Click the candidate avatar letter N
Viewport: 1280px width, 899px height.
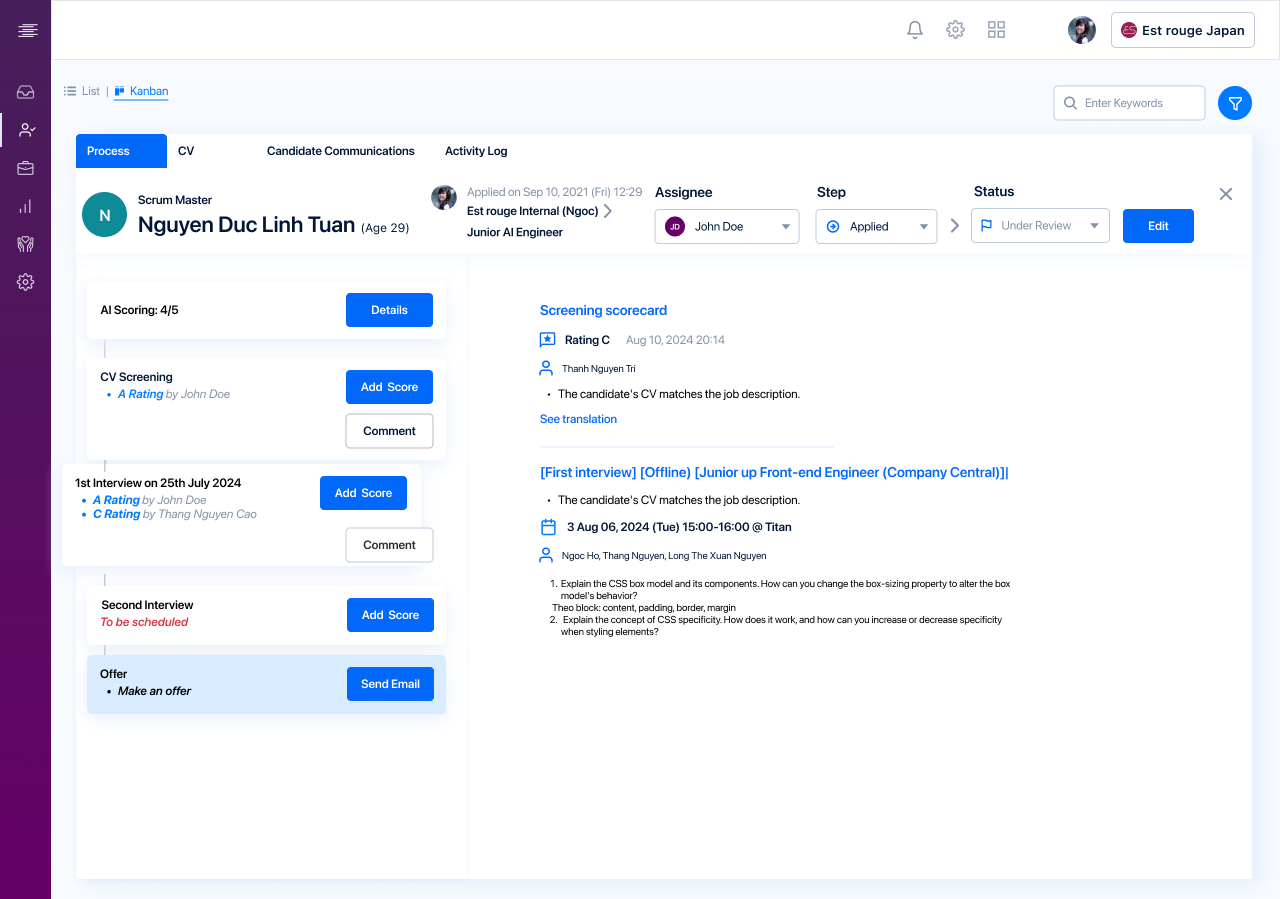[x=105, y=215]
